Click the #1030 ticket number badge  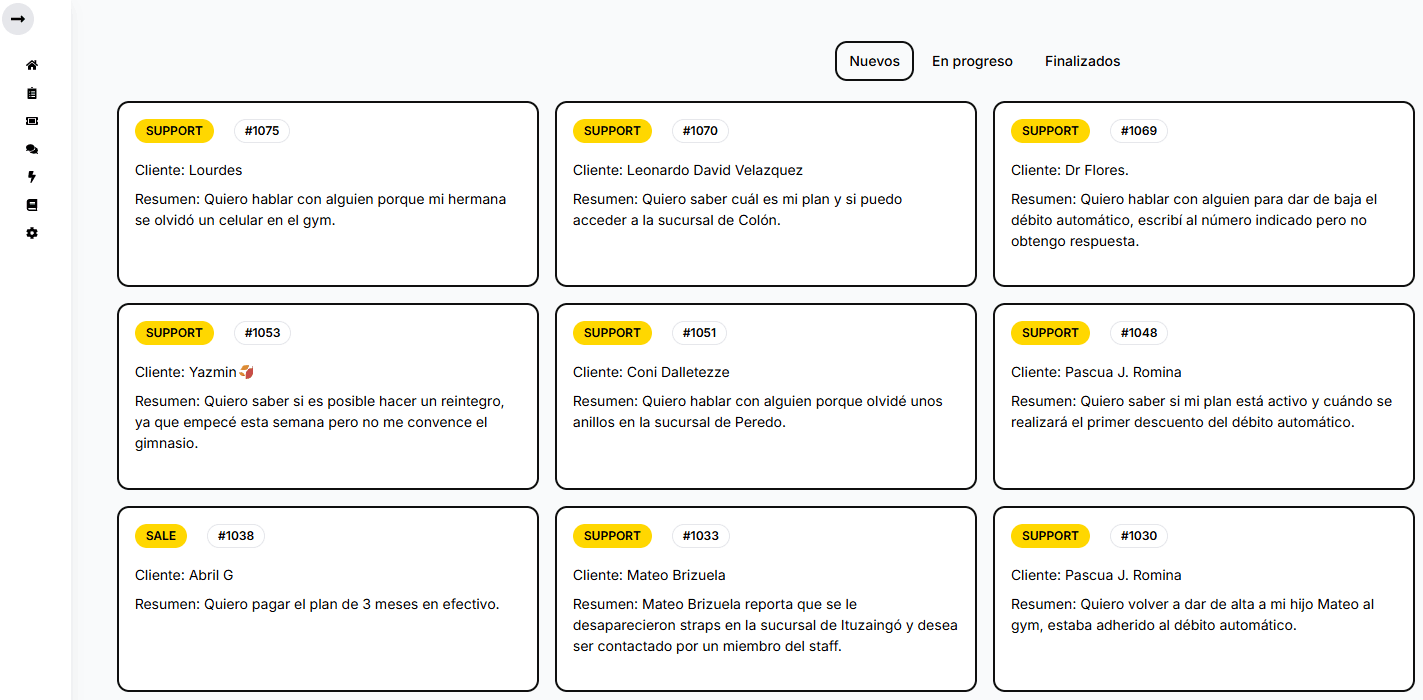(x=1138, y=536)
